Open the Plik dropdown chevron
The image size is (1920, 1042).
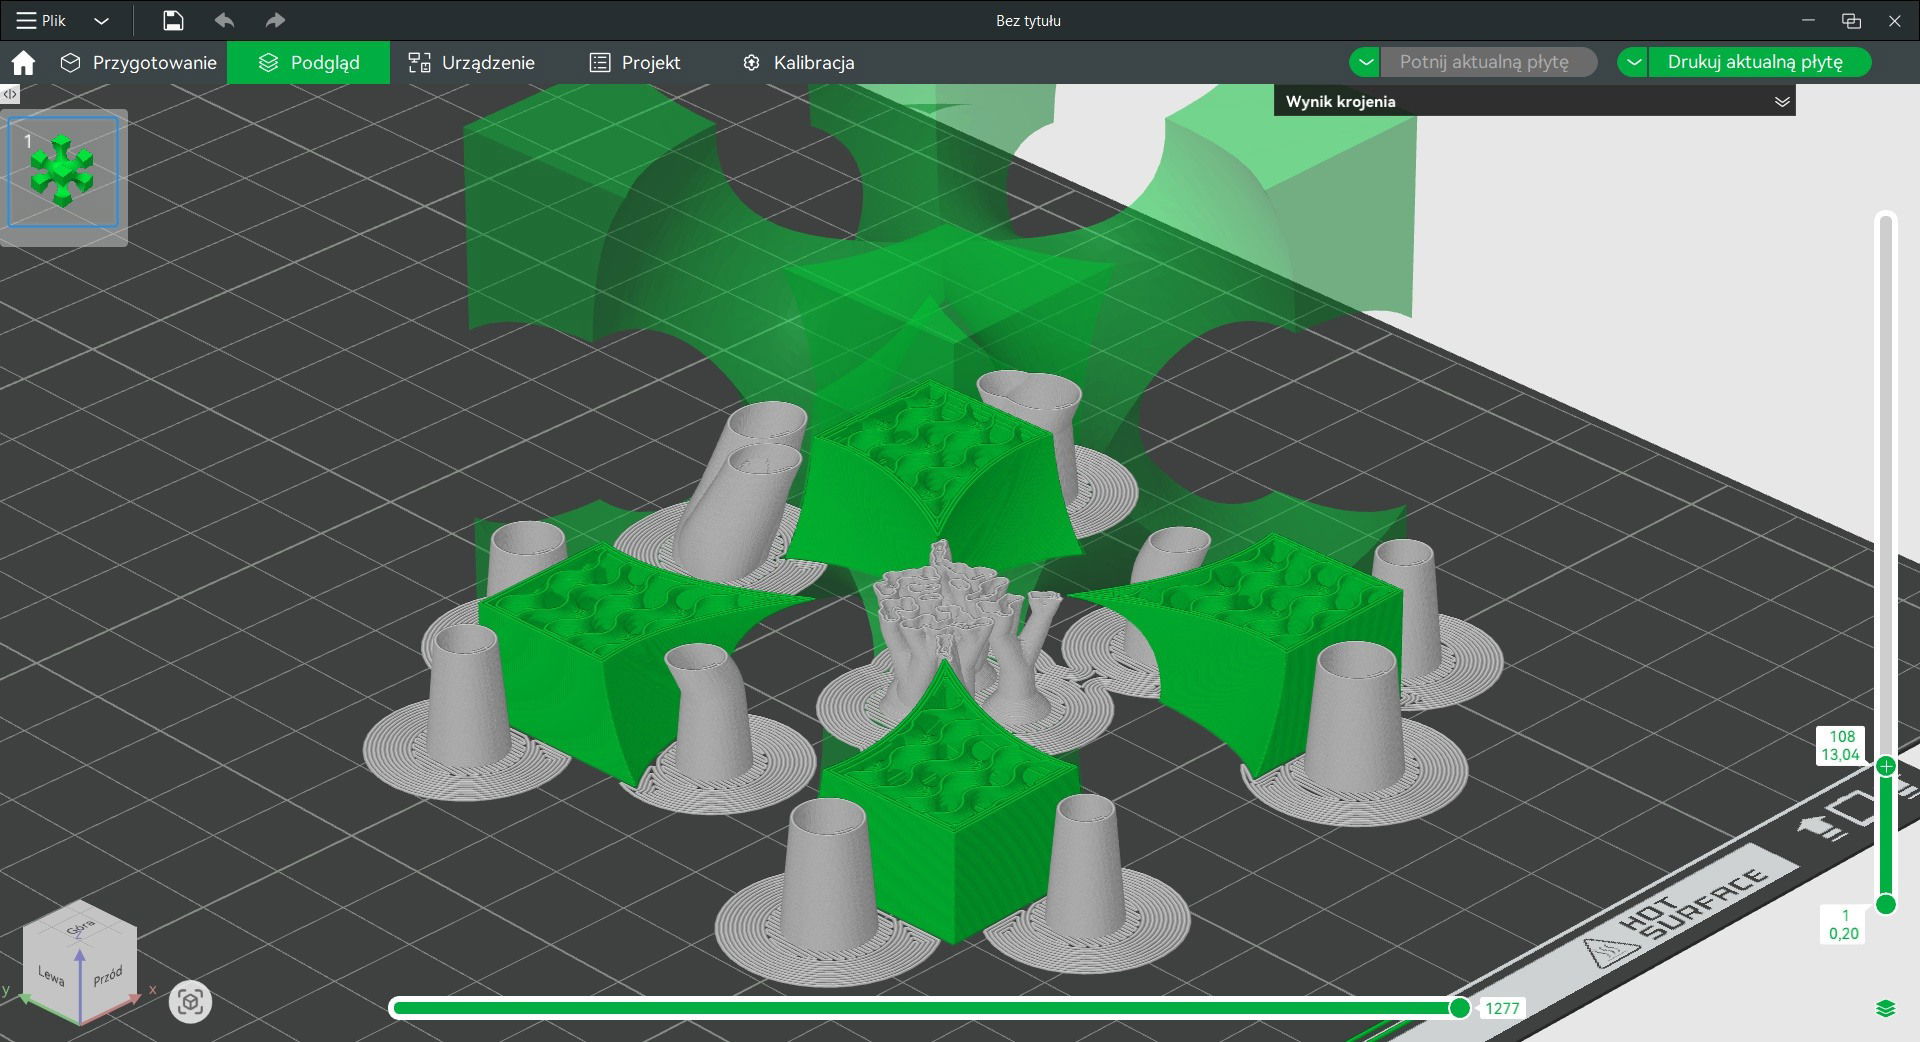coord(101,20)
